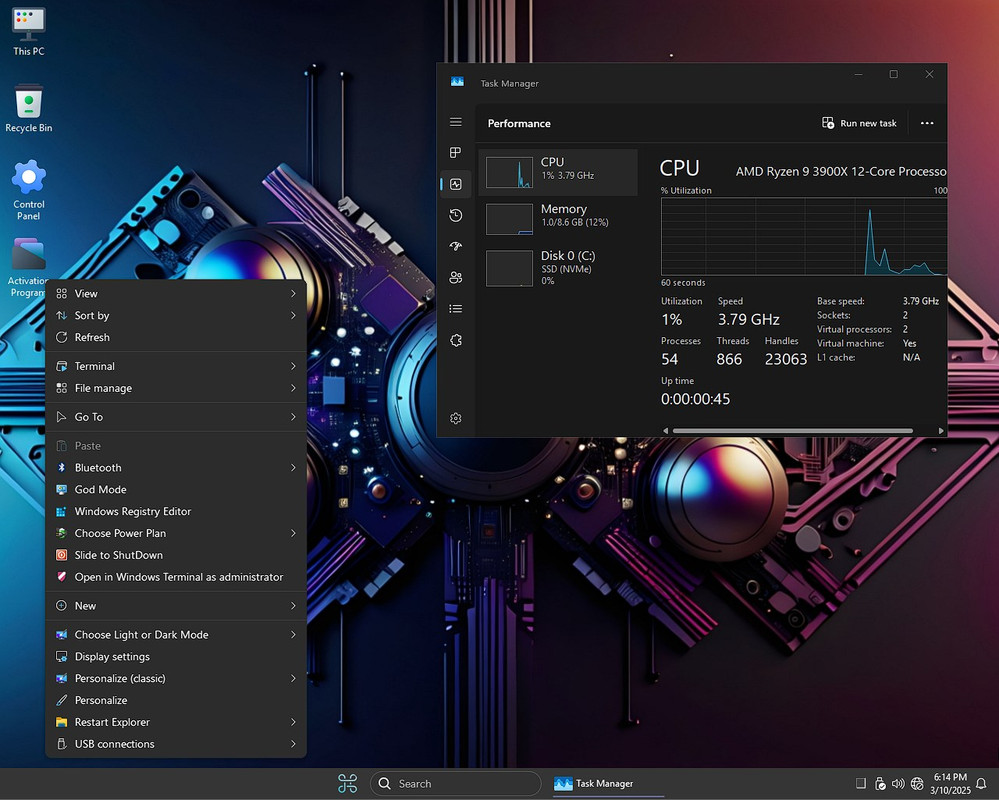Open Task Manager hamburger navigation menu
Viewport: 999px width, 800px height.
(456, 122)
